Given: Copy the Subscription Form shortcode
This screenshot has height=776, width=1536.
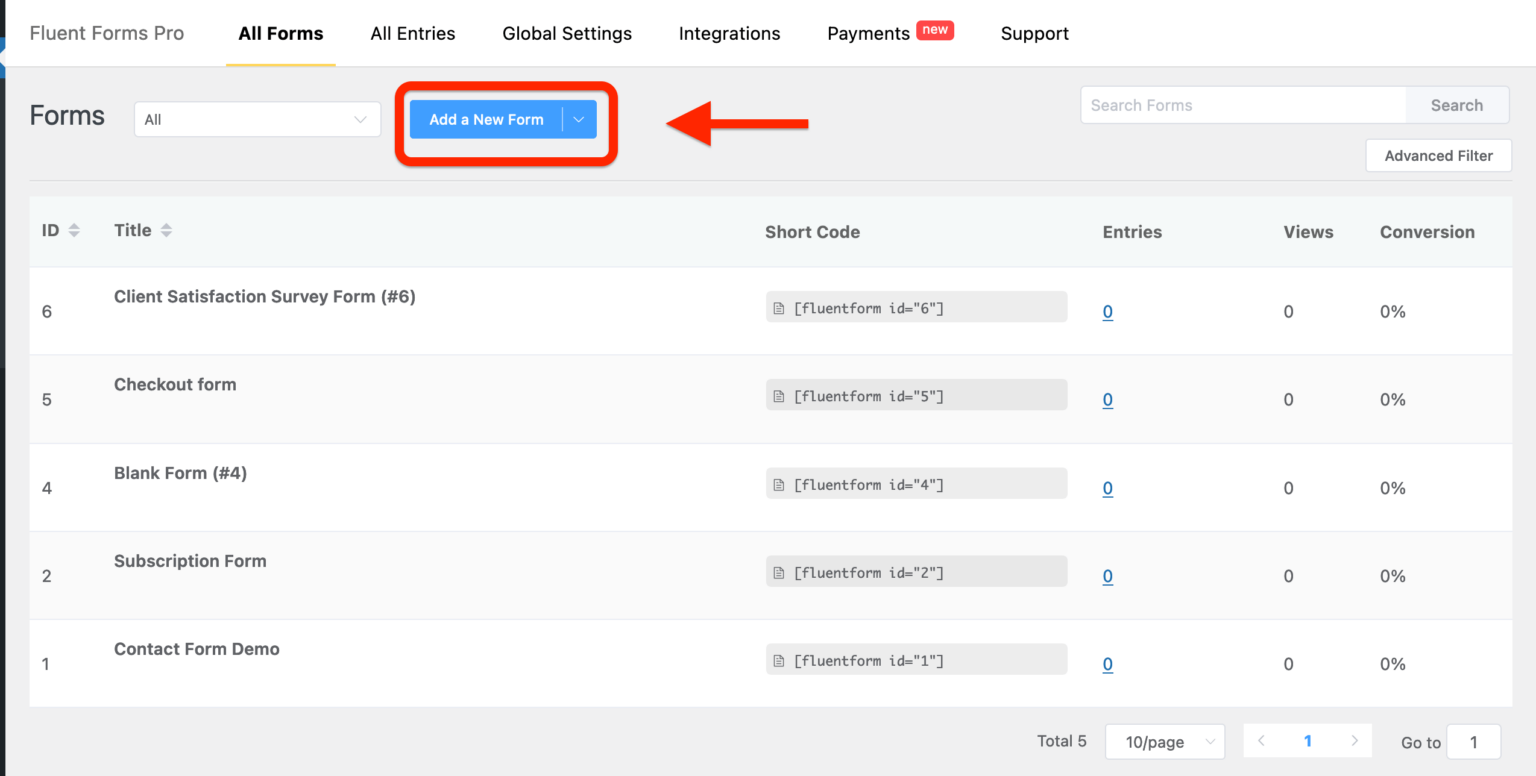Looking at the screenshot, I should pyautogui.click(x=916, y=571).
